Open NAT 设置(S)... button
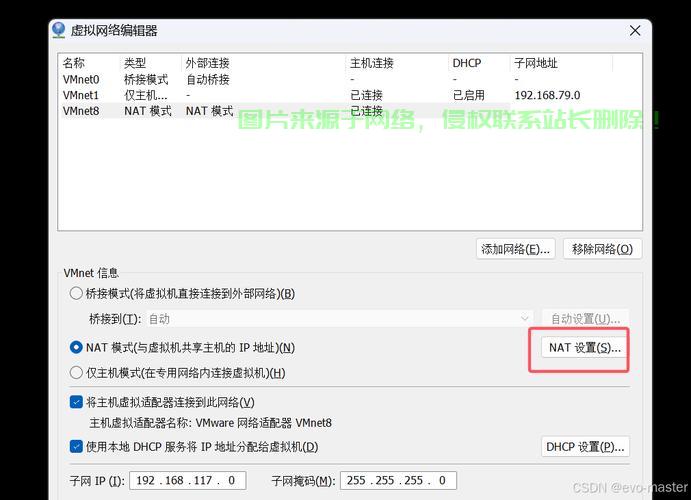 (584, 348)
